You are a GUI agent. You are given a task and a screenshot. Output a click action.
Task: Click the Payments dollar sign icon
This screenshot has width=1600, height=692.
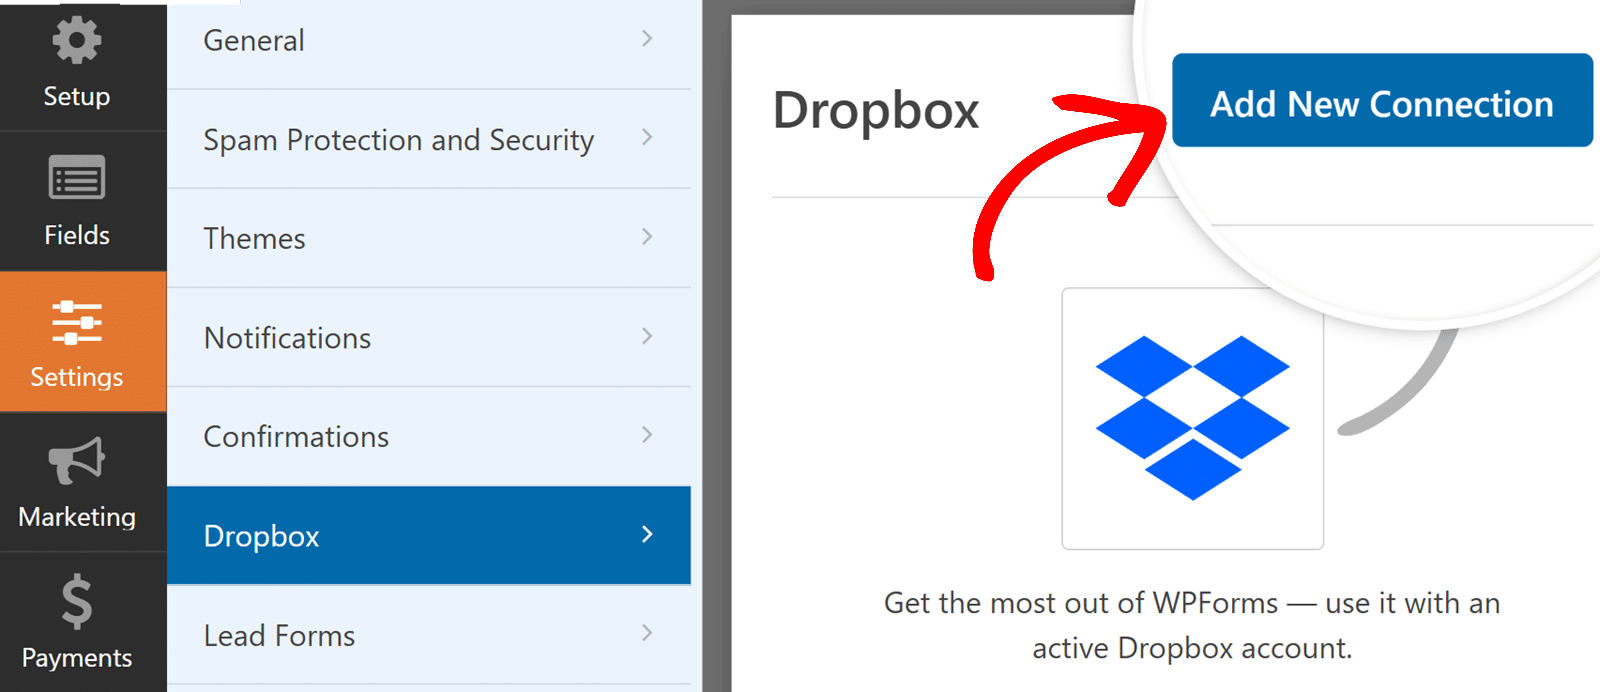coord(77,602)
